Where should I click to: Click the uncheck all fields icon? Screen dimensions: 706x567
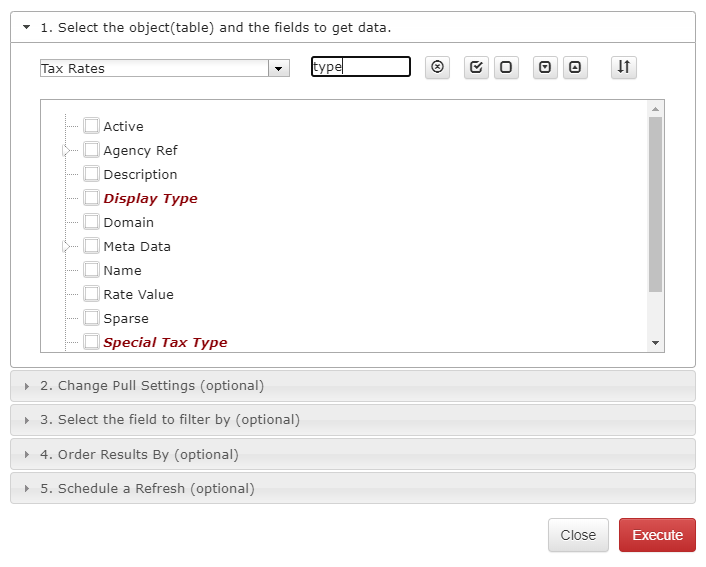(x=506, y=68)
